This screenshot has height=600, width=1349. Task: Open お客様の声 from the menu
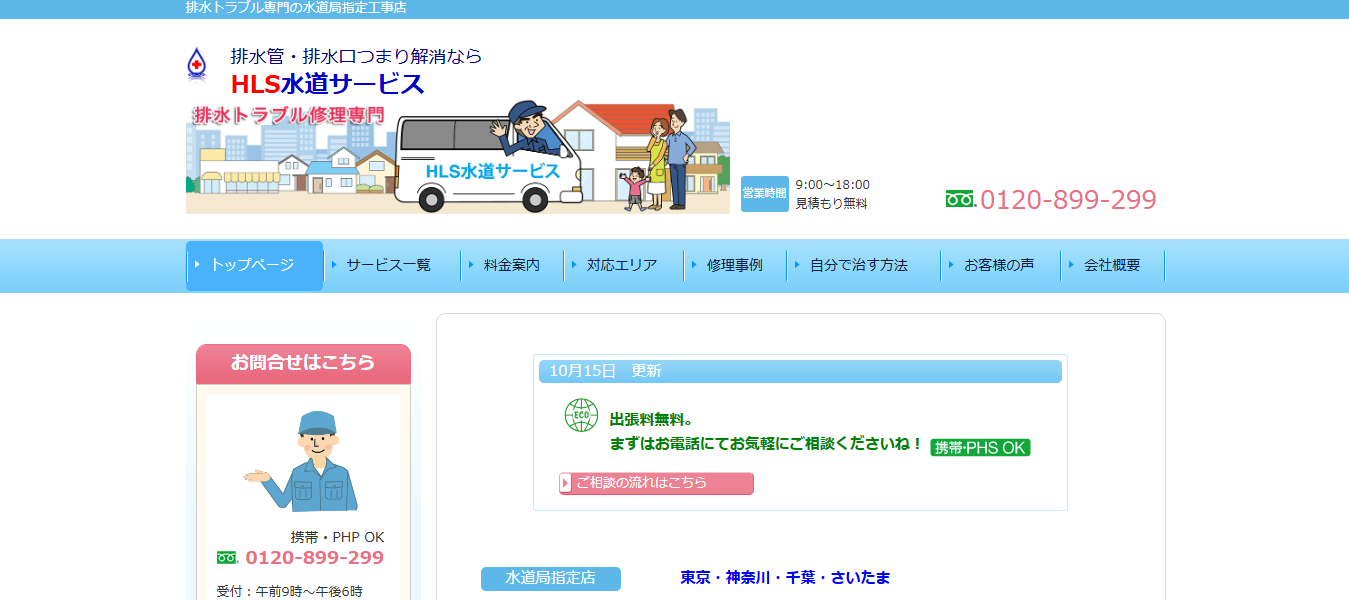[x=998, y=266]
